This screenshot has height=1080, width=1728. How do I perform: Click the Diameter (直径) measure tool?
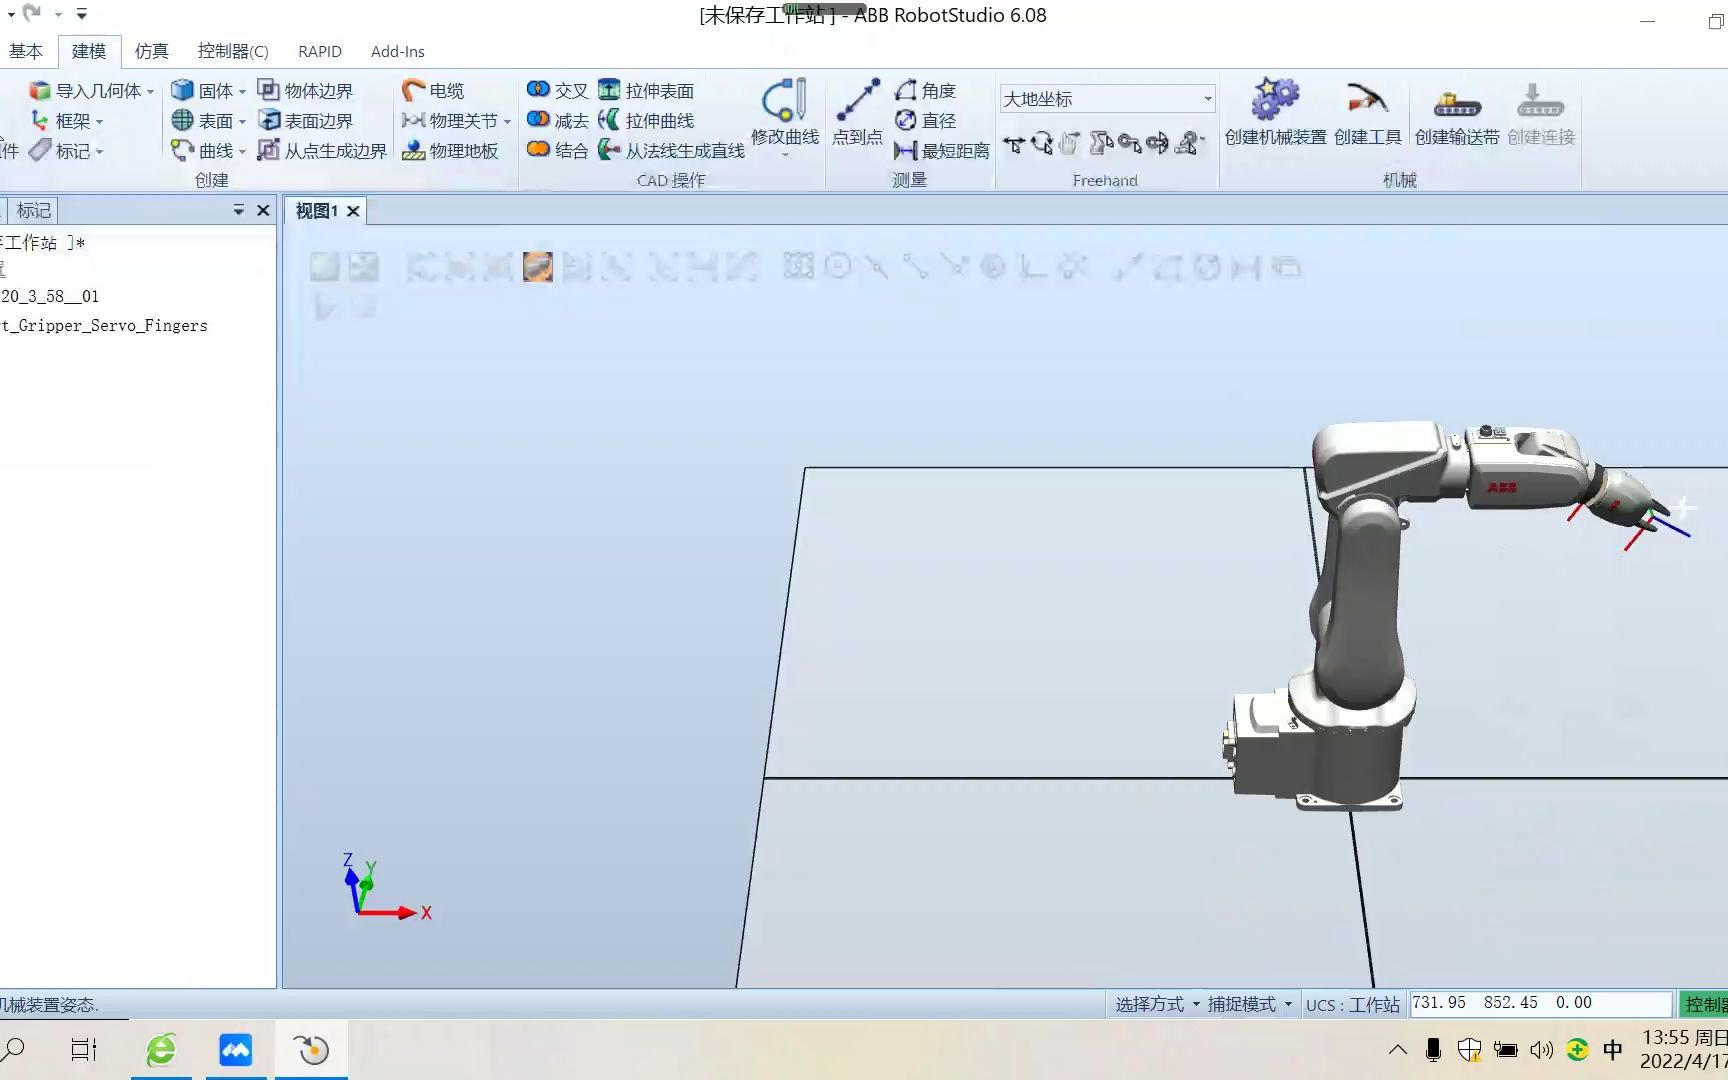(x=926, y=121)
